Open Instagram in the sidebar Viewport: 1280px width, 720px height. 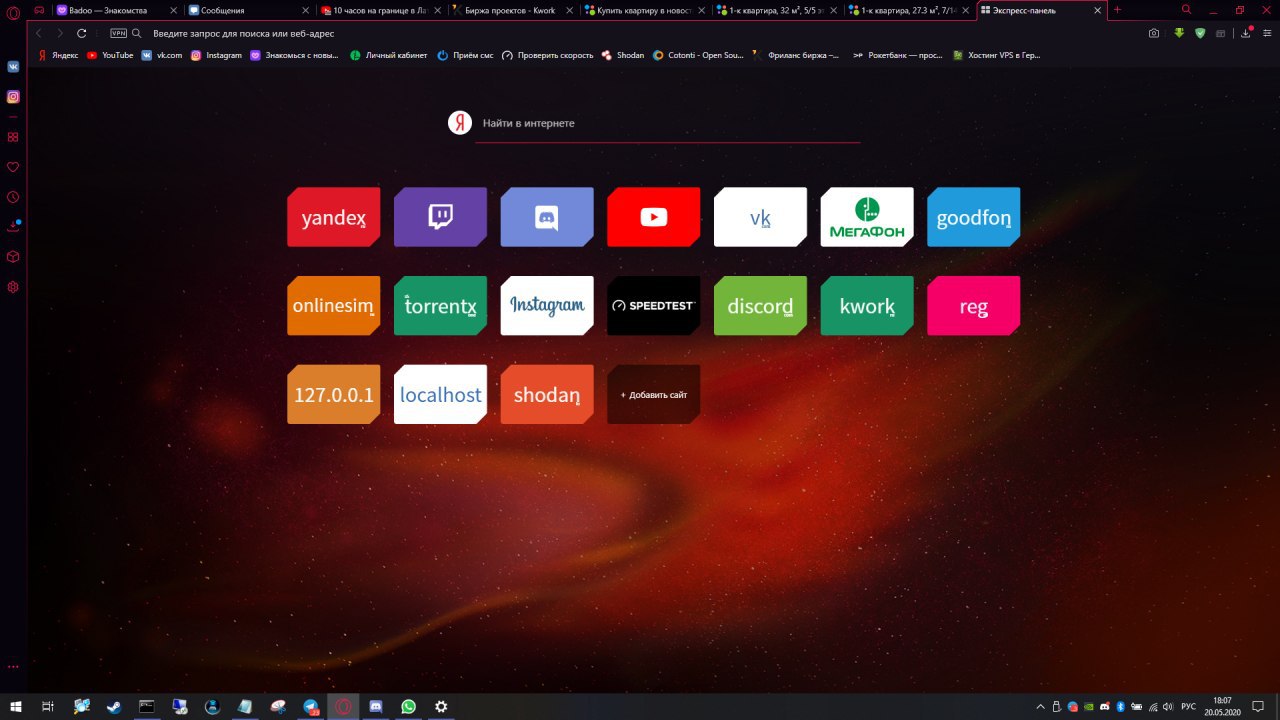click(13, 97)
